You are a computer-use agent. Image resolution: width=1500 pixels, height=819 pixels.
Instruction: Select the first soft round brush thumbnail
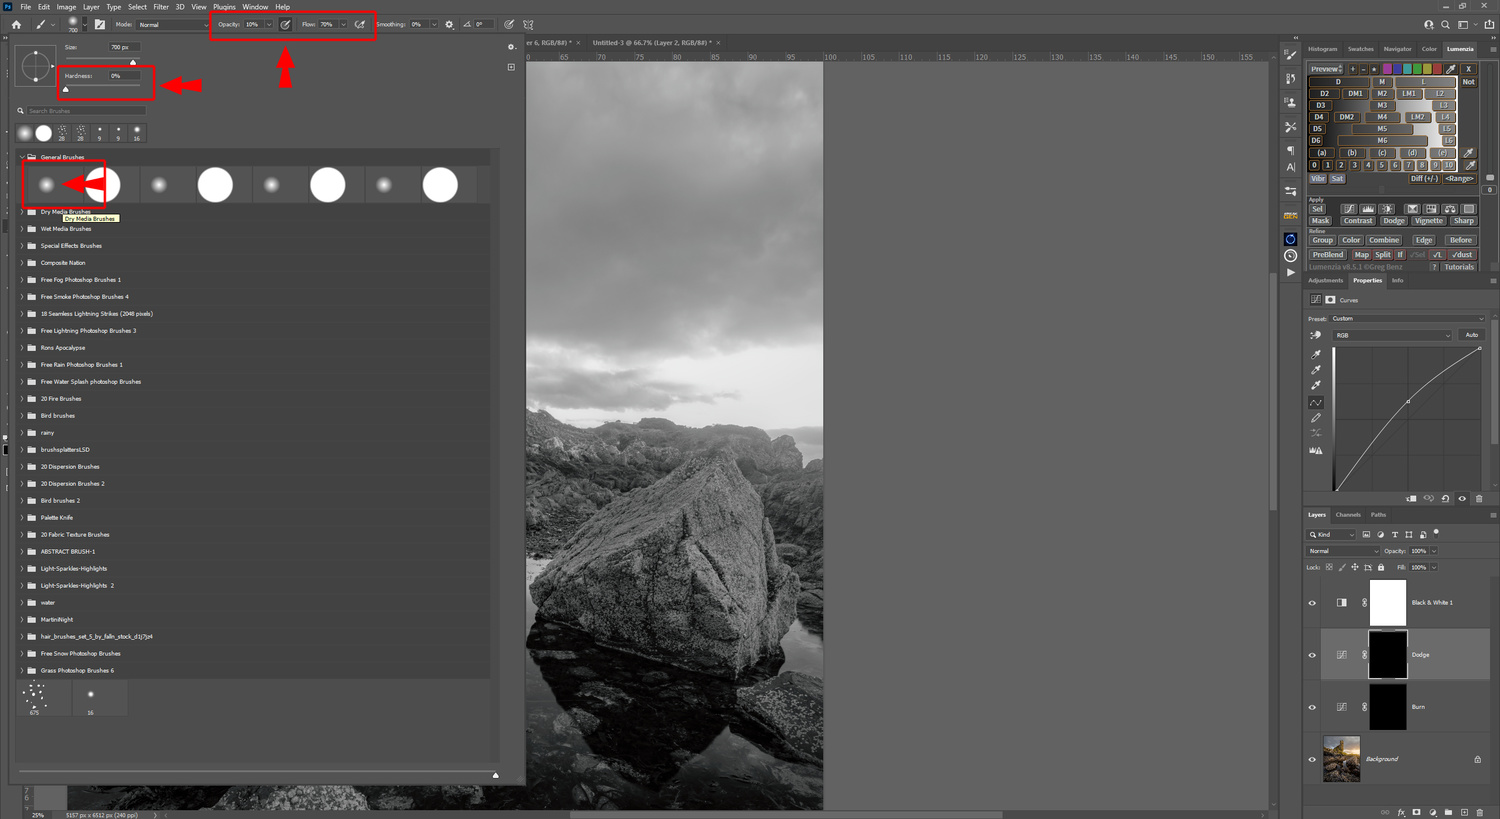pyautogui.click(x=46, y=185)
